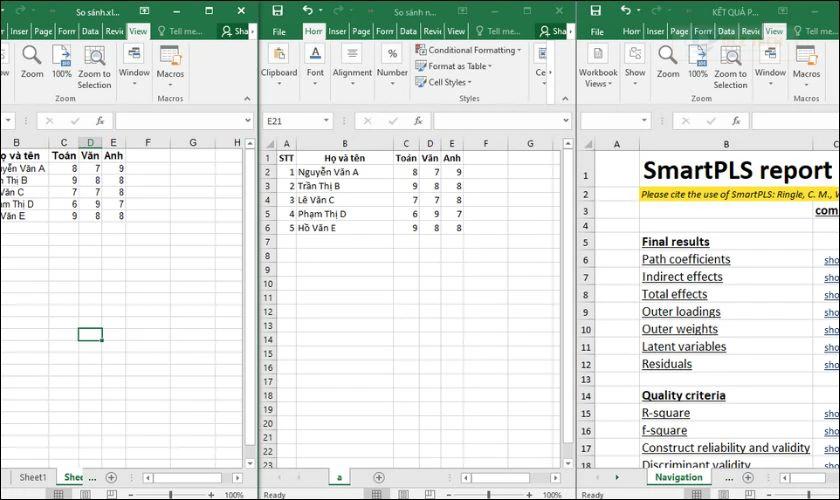Image resolution: width=840 pixels, height=500 pixels.
Task: Click zoom slider in middle window status bar
Action: (489, 495)
